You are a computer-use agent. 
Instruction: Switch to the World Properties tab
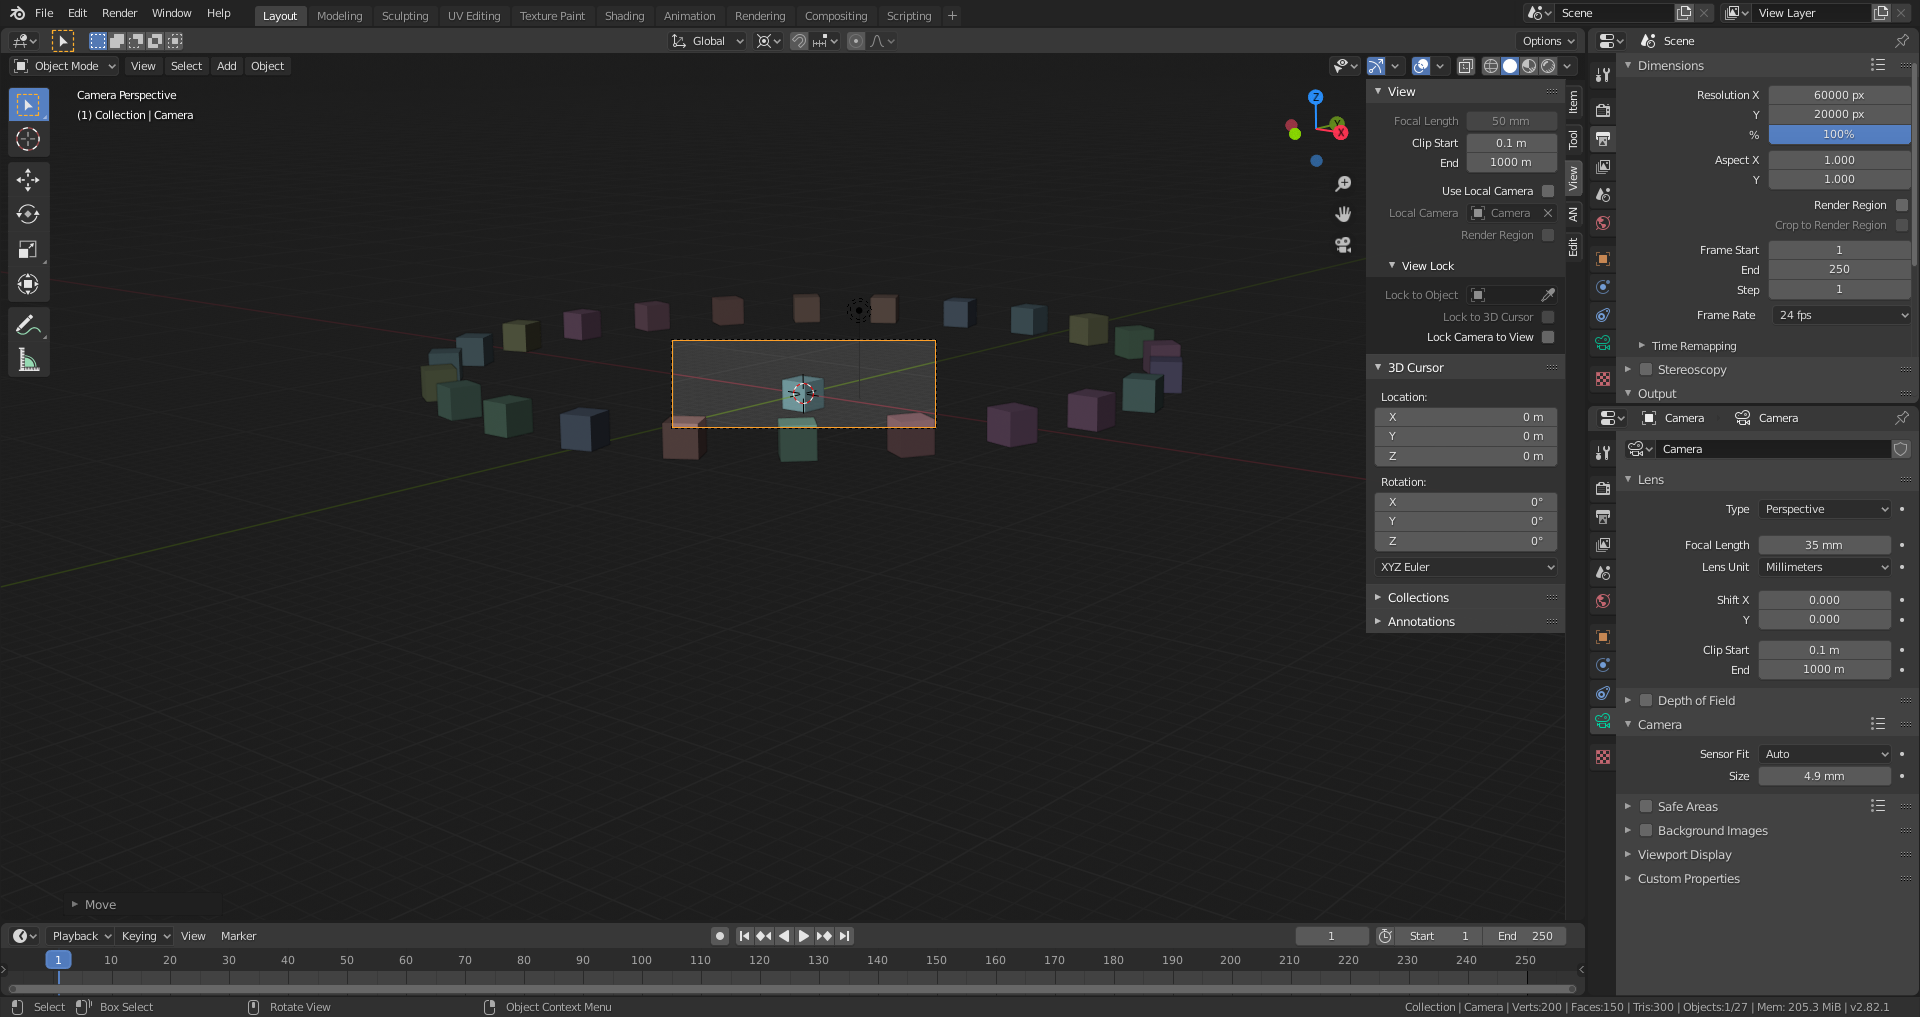click(x=1603, y=223)
